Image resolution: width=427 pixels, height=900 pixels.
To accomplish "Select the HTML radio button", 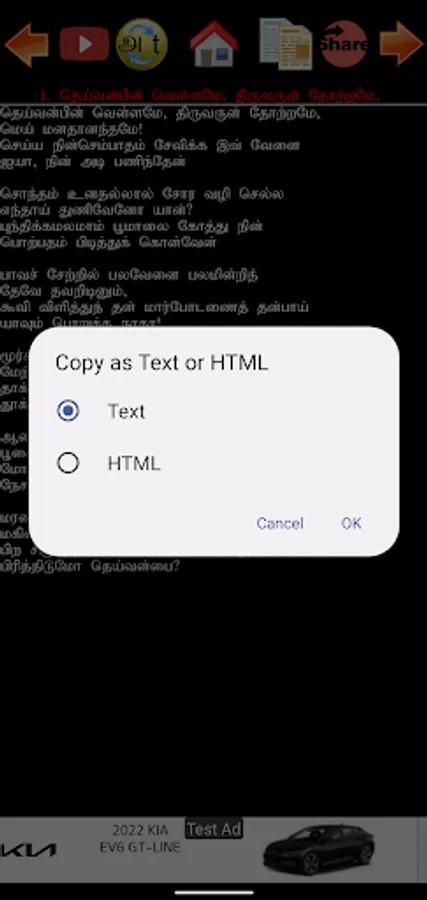I will [68, 463].
